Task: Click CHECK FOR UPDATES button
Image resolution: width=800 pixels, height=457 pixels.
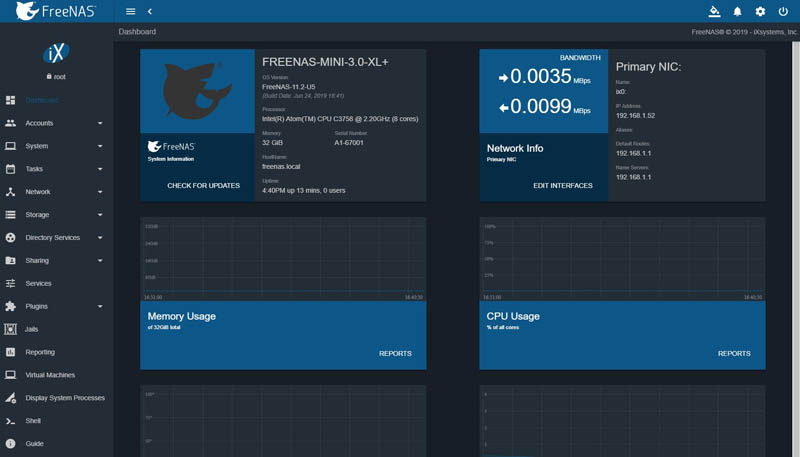Action: click(204, 186)
